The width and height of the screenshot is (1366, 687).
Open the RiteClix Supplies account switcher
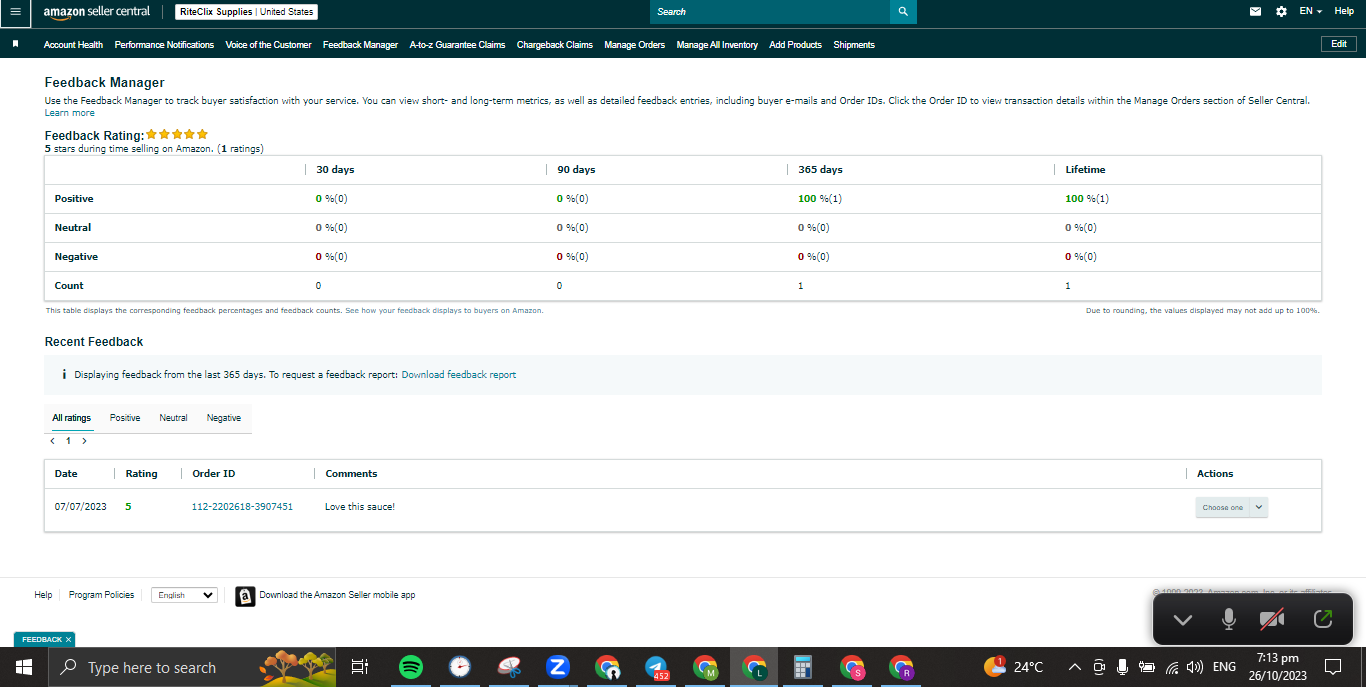point(247,12)
